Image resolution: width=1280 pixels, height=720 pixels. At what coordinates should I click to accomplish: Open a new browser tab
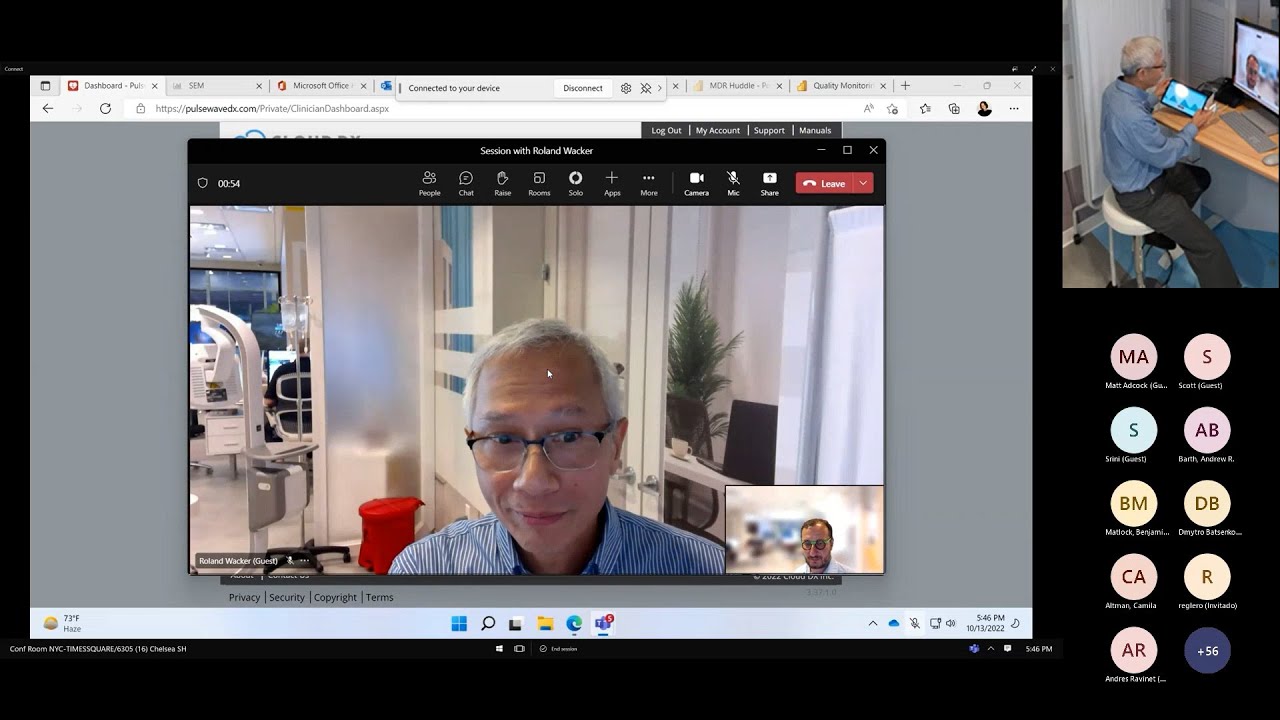905,86
